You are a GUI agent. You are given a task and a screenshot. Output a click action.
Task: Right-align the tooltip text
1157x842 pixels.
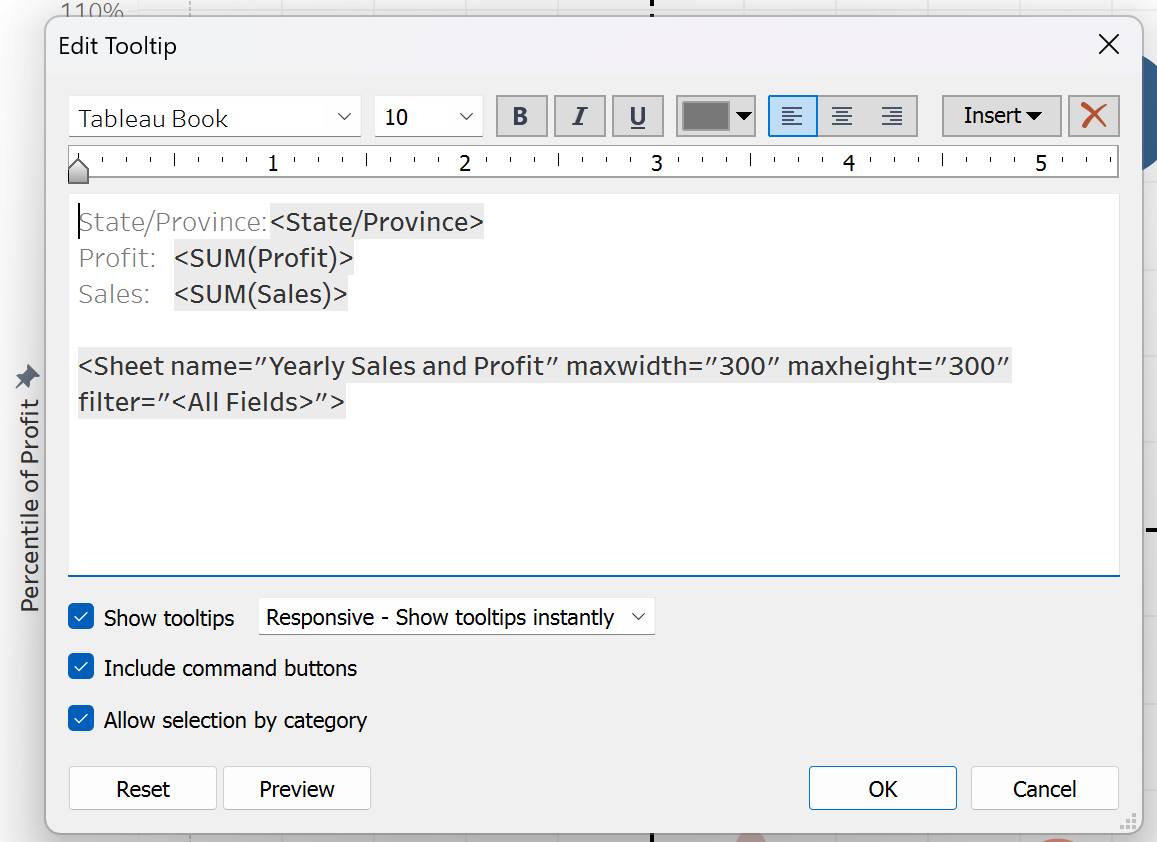(x=892, y=116)
